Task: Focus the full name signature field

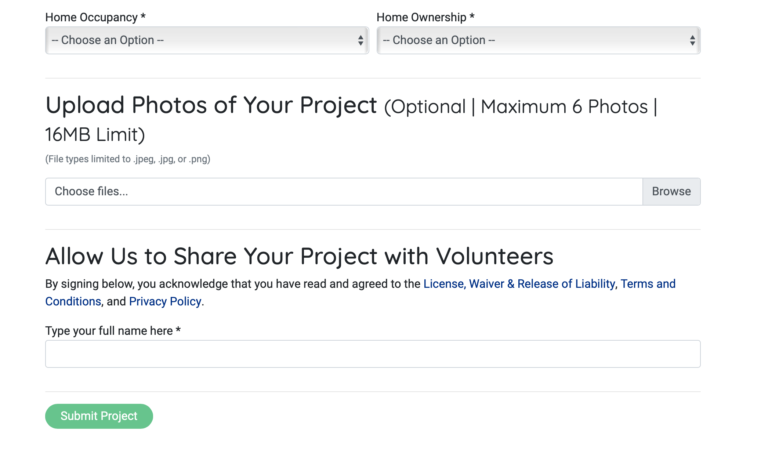Action: (372, 354)
